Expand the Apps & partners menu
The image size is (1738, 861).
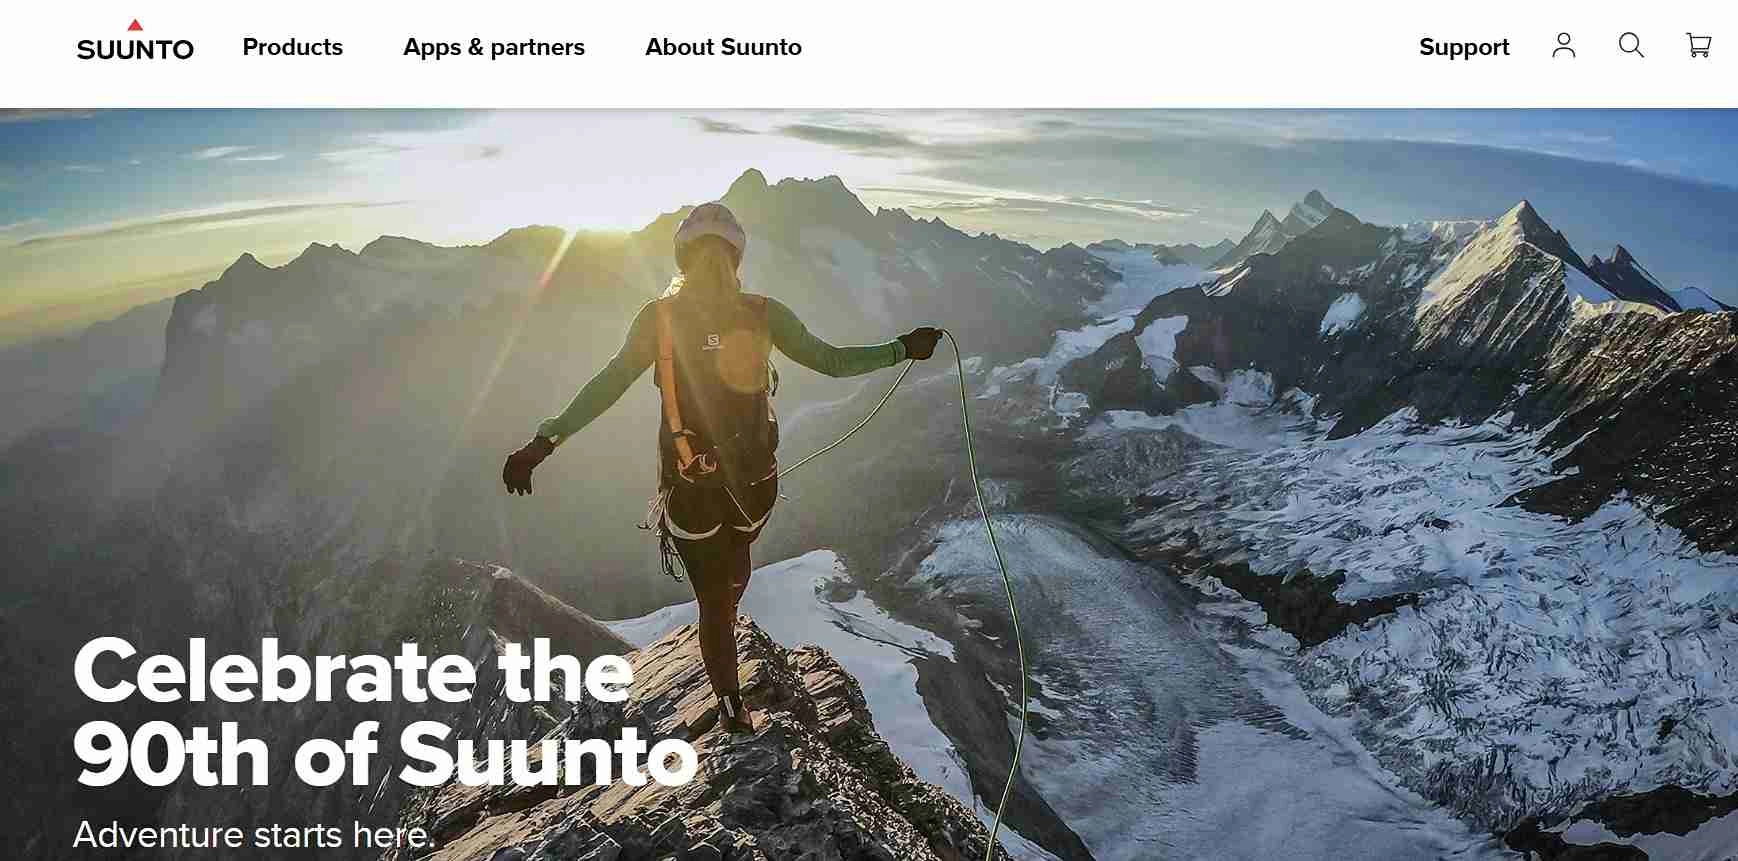tap(494, 47)
